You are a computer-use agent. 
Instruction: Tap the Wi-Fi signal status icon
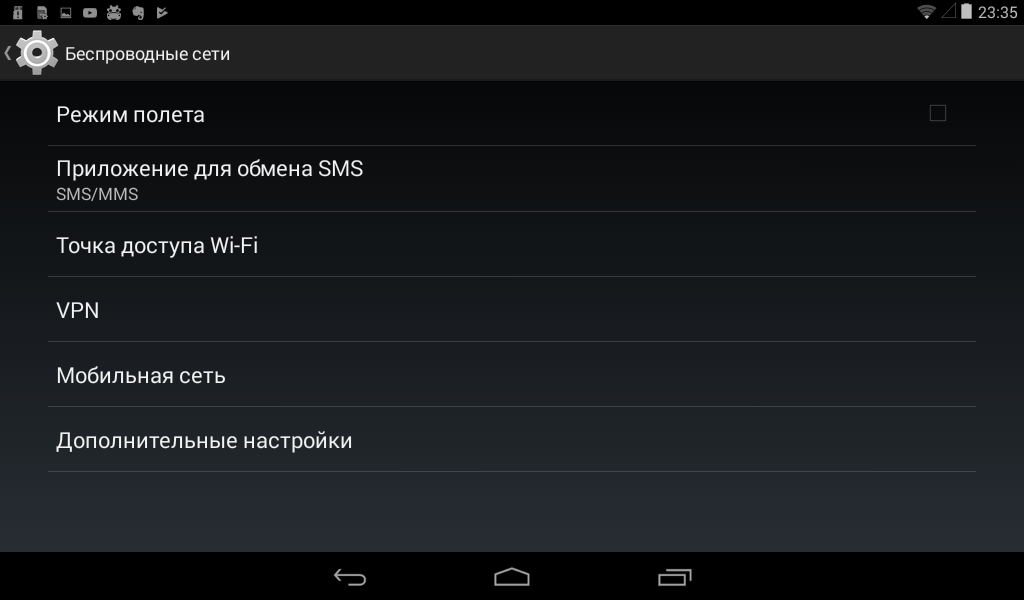pyautogui.click(x=926, y=12)
